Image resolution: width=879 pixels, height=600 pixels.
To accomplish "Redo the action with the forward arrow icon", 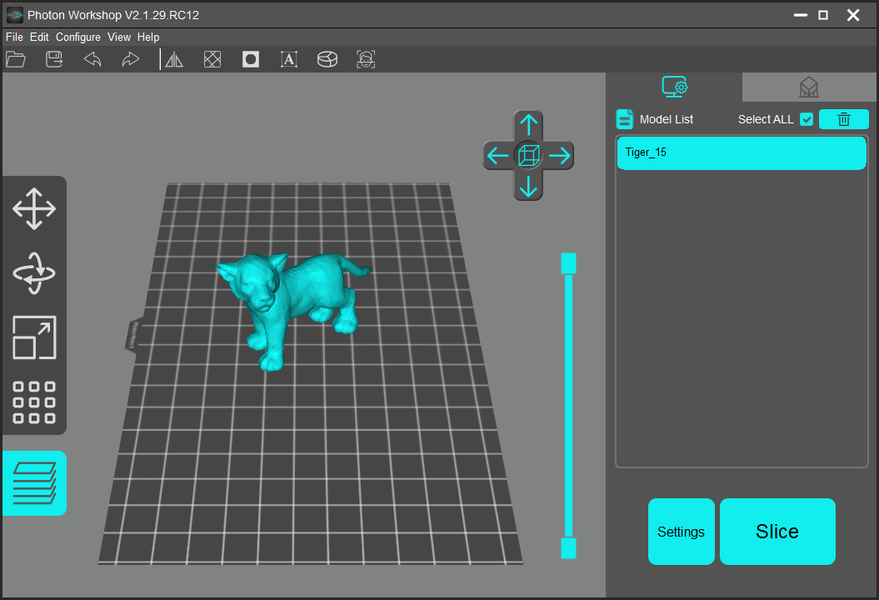I will (x=130, y=59).
